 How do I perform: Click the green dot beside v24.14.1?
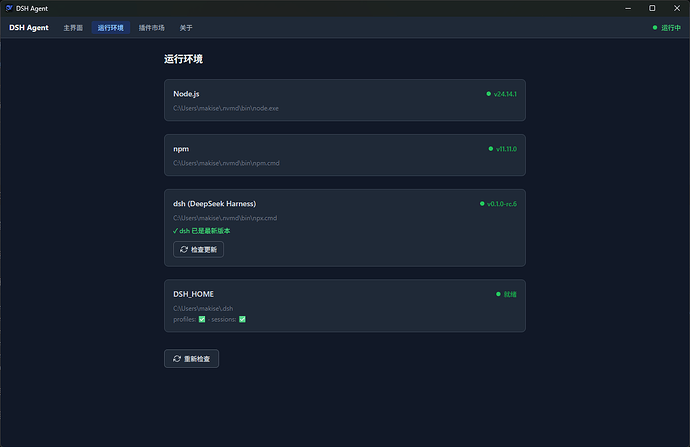488,94
